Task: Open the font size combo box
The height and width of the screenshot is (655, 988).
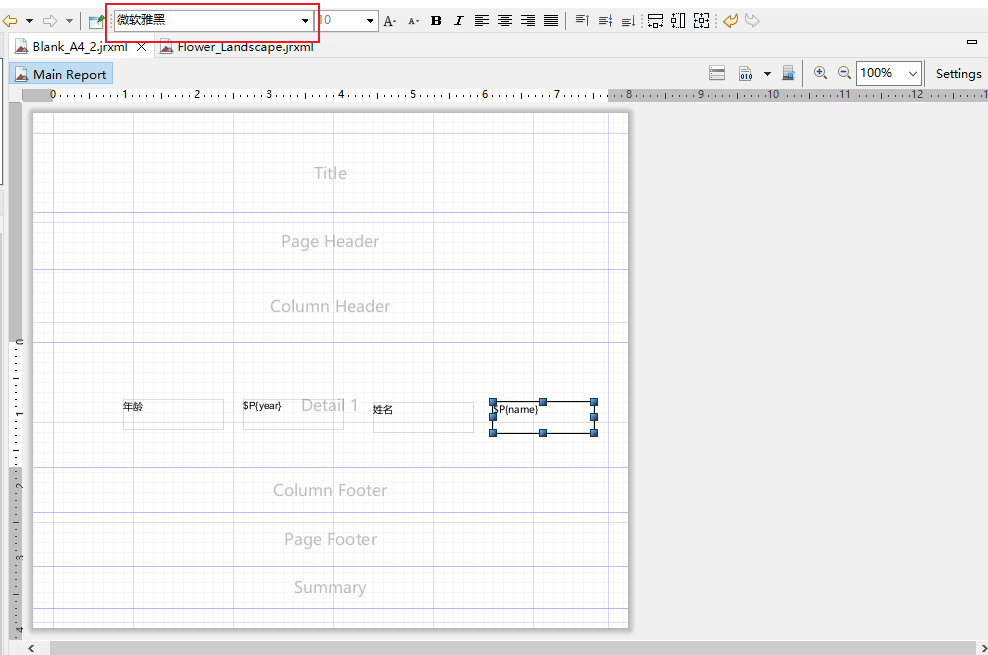Action: point(347,20)
